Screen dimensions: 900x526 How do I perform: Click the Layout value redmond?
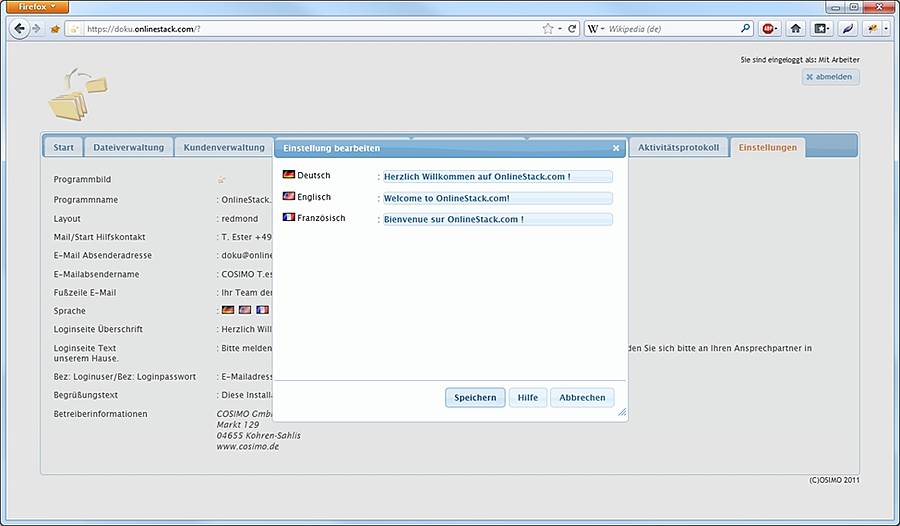point(240,219)
